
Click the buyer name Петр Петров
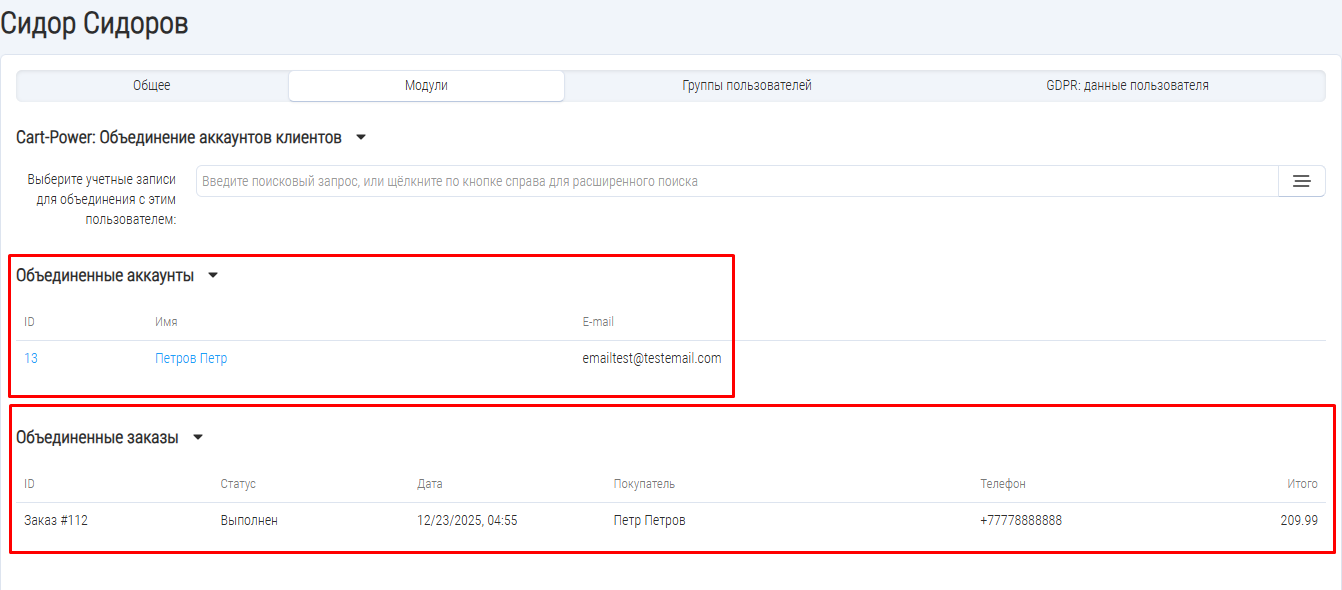coord(649,521)
